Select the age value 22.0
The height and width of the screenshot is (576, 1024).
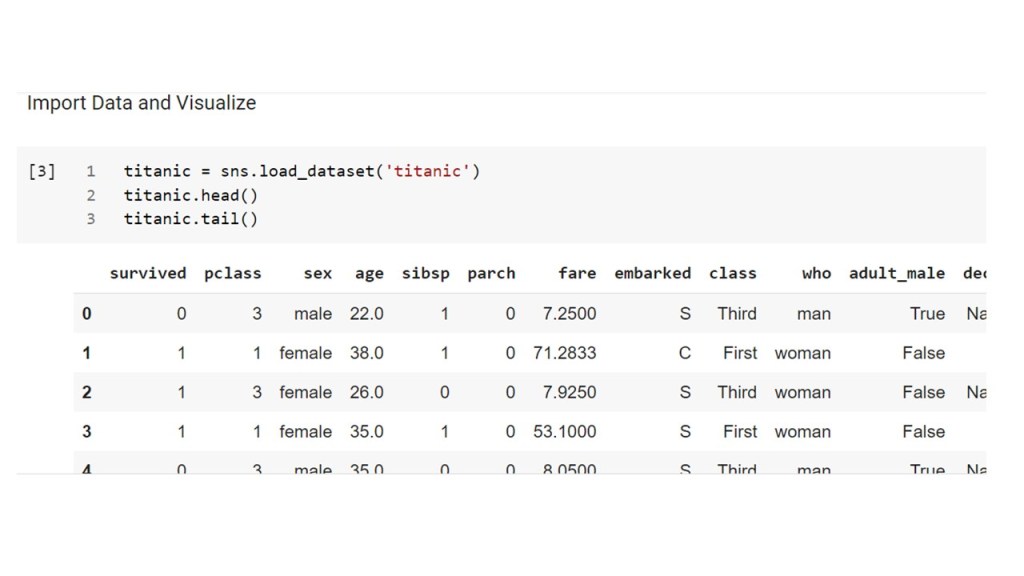tap(366, 314)
